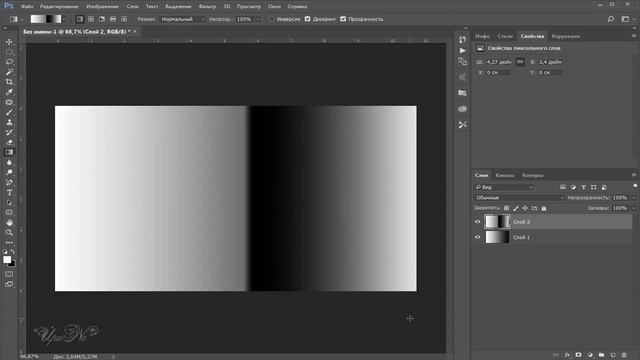Viewport: 640px width, 360px height.
Task: Select the Hand tool
Action: pyautogui.click(x=9, y=222)
